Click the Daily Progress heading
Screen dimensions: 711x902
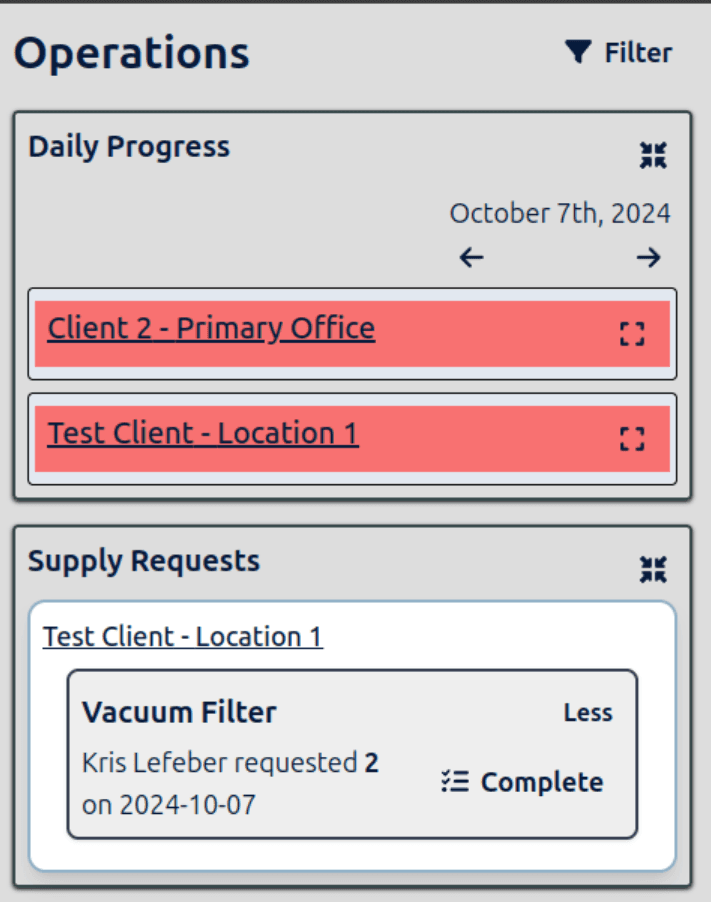coord(129,147)
